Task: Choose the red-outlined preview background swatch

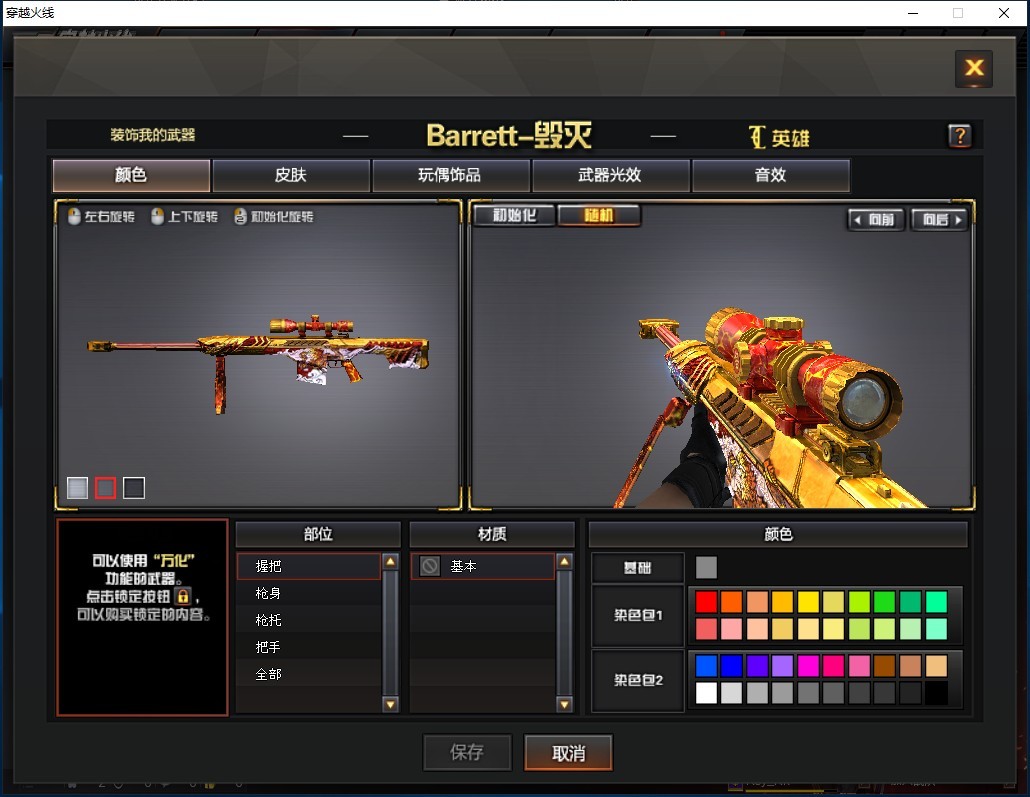Action: click(106, 488)
